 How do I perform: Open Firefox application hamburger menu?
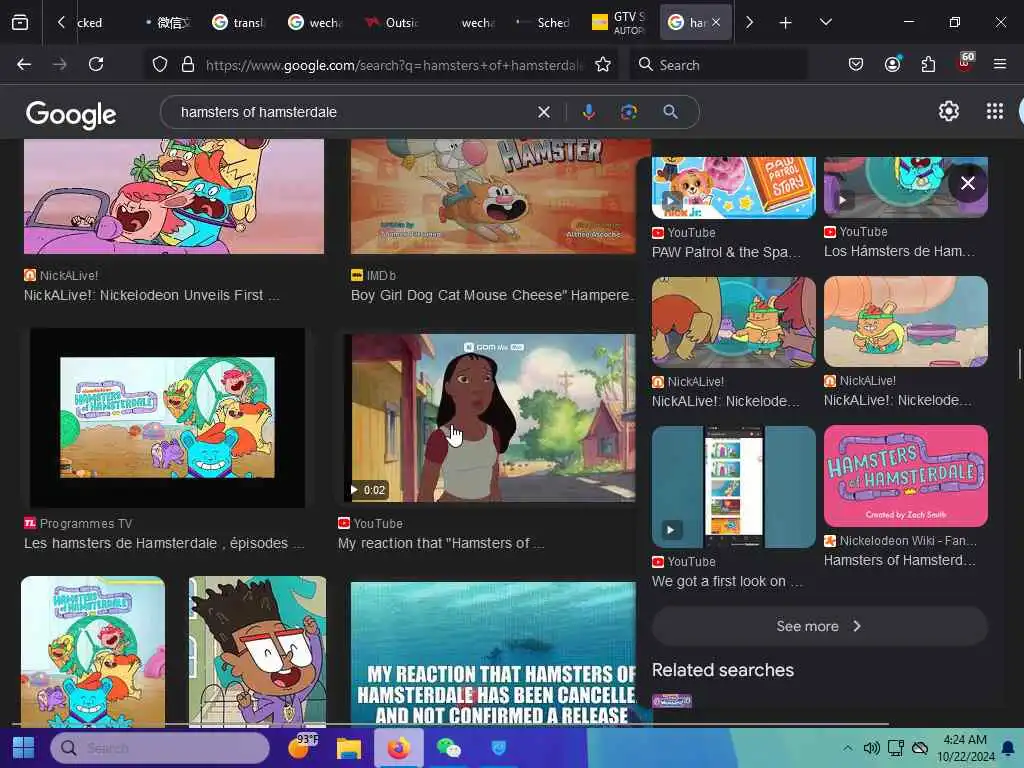(999, 64)
